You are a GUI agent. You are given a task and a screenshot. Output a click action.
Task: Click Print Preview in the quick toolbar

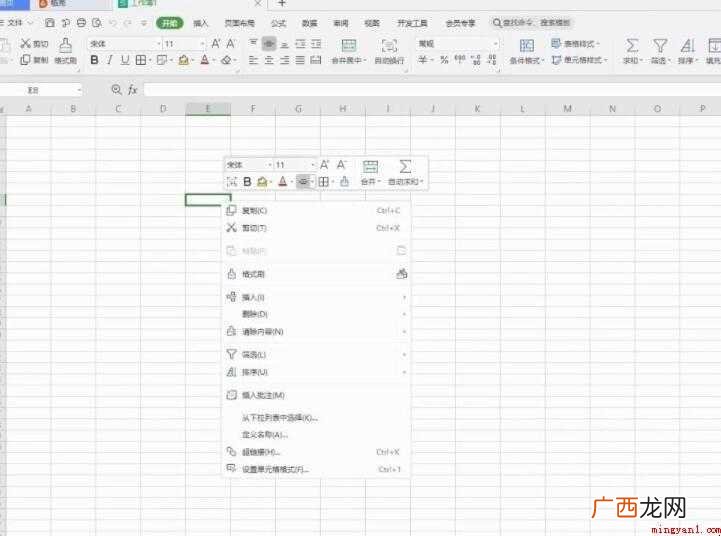[x=97, y=23]
